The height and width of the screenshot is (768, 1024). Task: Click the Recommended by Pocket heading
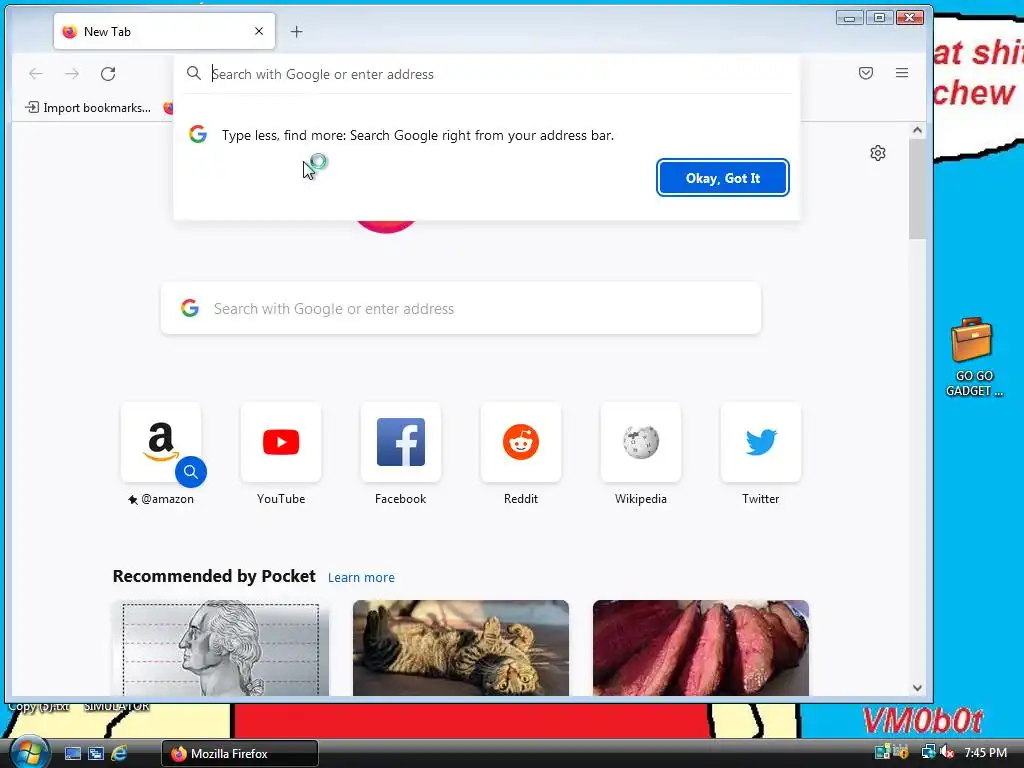pyautogui.click(x=214, y=576)
